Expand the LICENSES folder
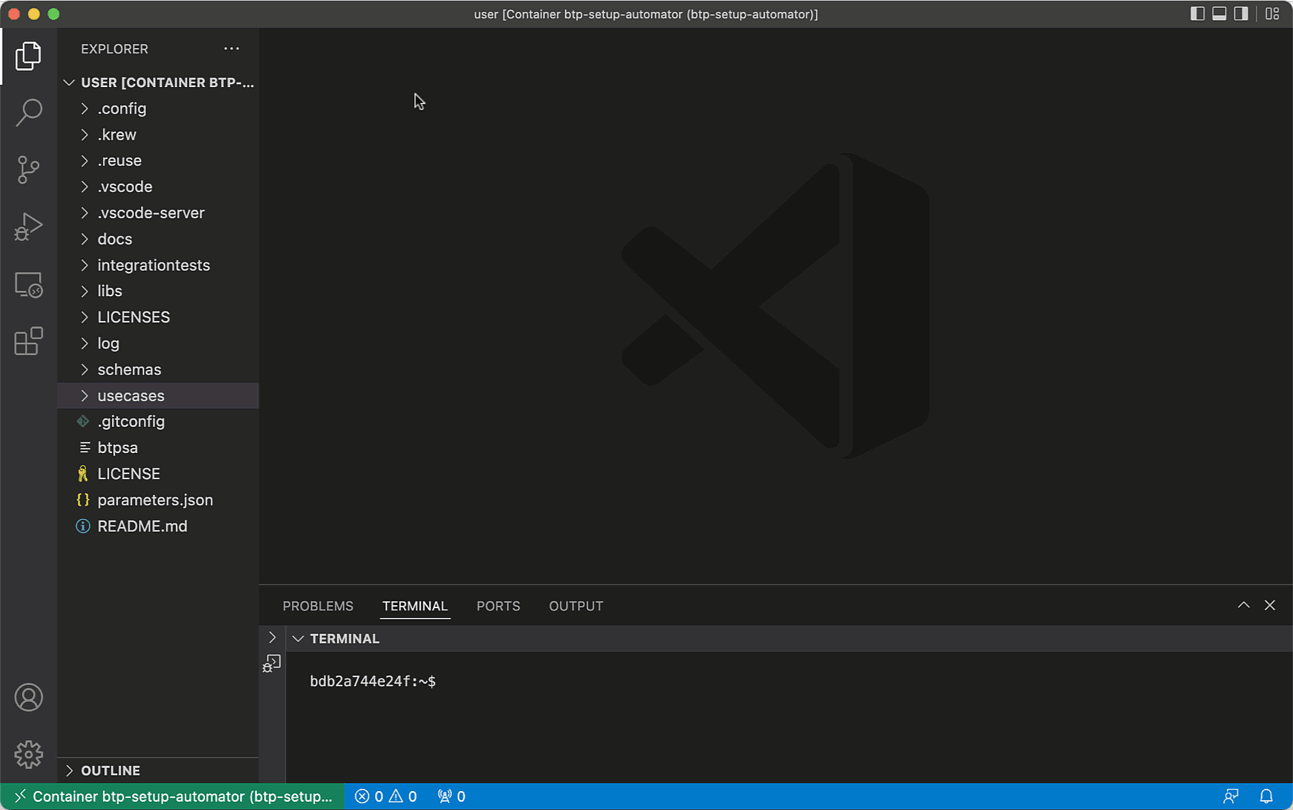The height and width of the screenshot is (810, 1293). click(x=158, y=317)
